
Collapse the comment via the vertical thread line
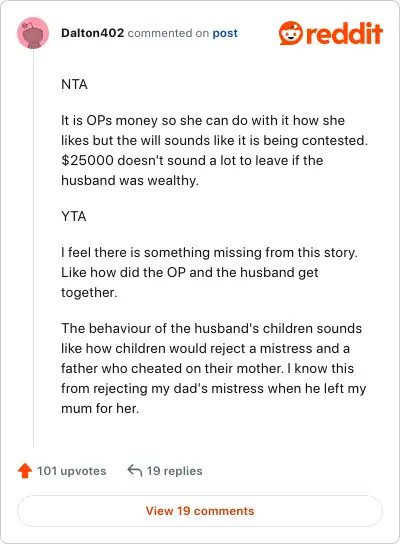click(33, 248)
